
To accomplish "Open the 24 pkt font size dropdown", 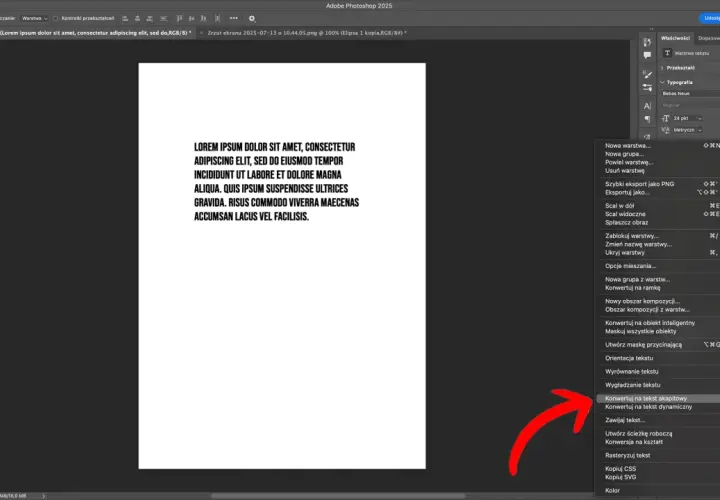I will (687, 118).
